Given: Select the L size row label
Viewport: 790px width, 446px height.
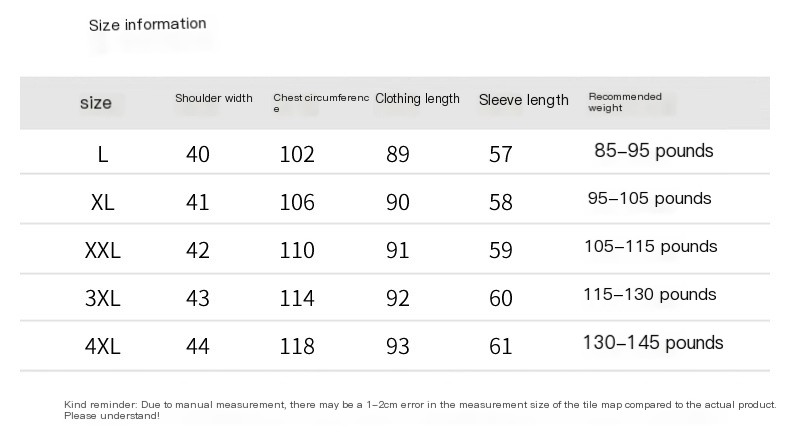Looking at the screenshot, I should [x=103, y=154].
